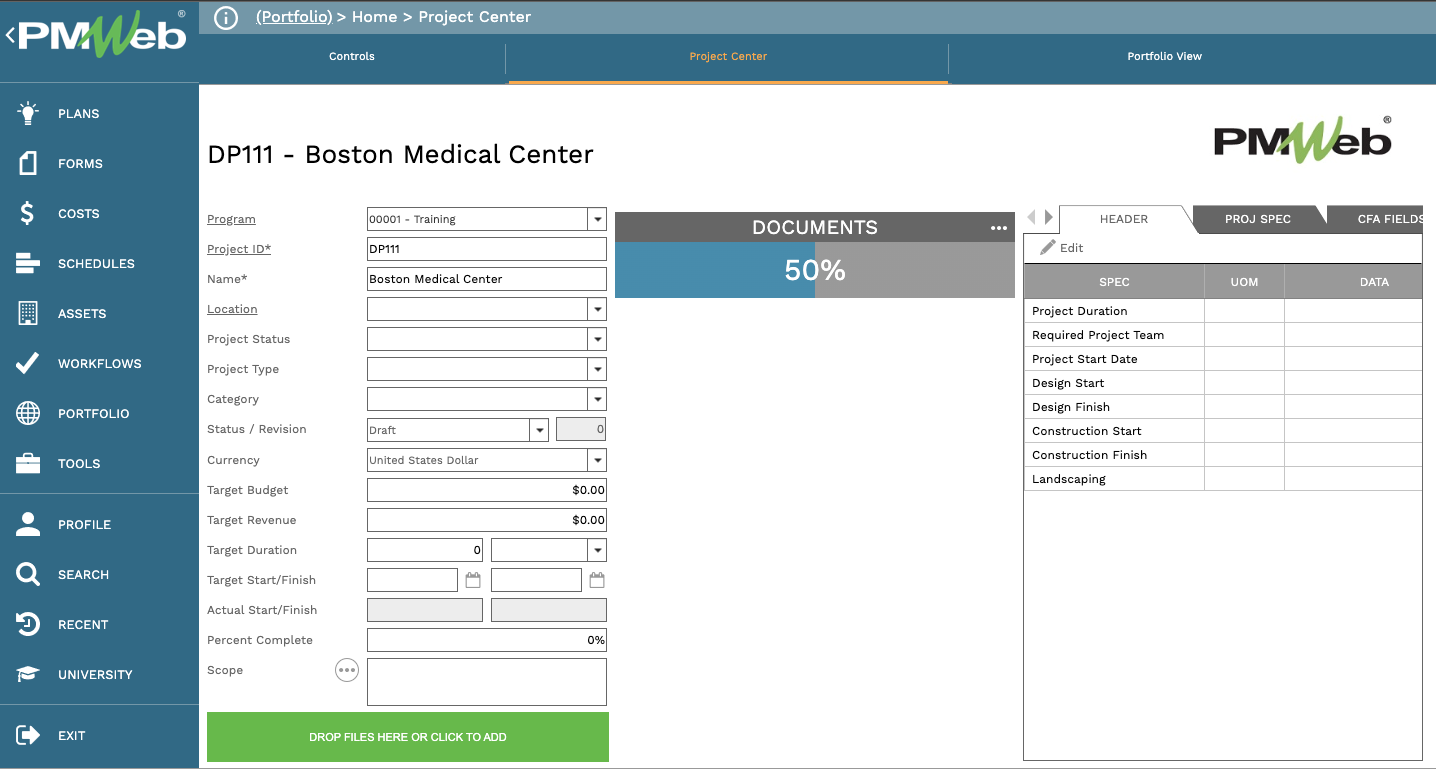1436x769 pixels.
Task: Collapse sidebar via PMWeb logo arrow
Action: pyautogui.click(x=10, y=36)
